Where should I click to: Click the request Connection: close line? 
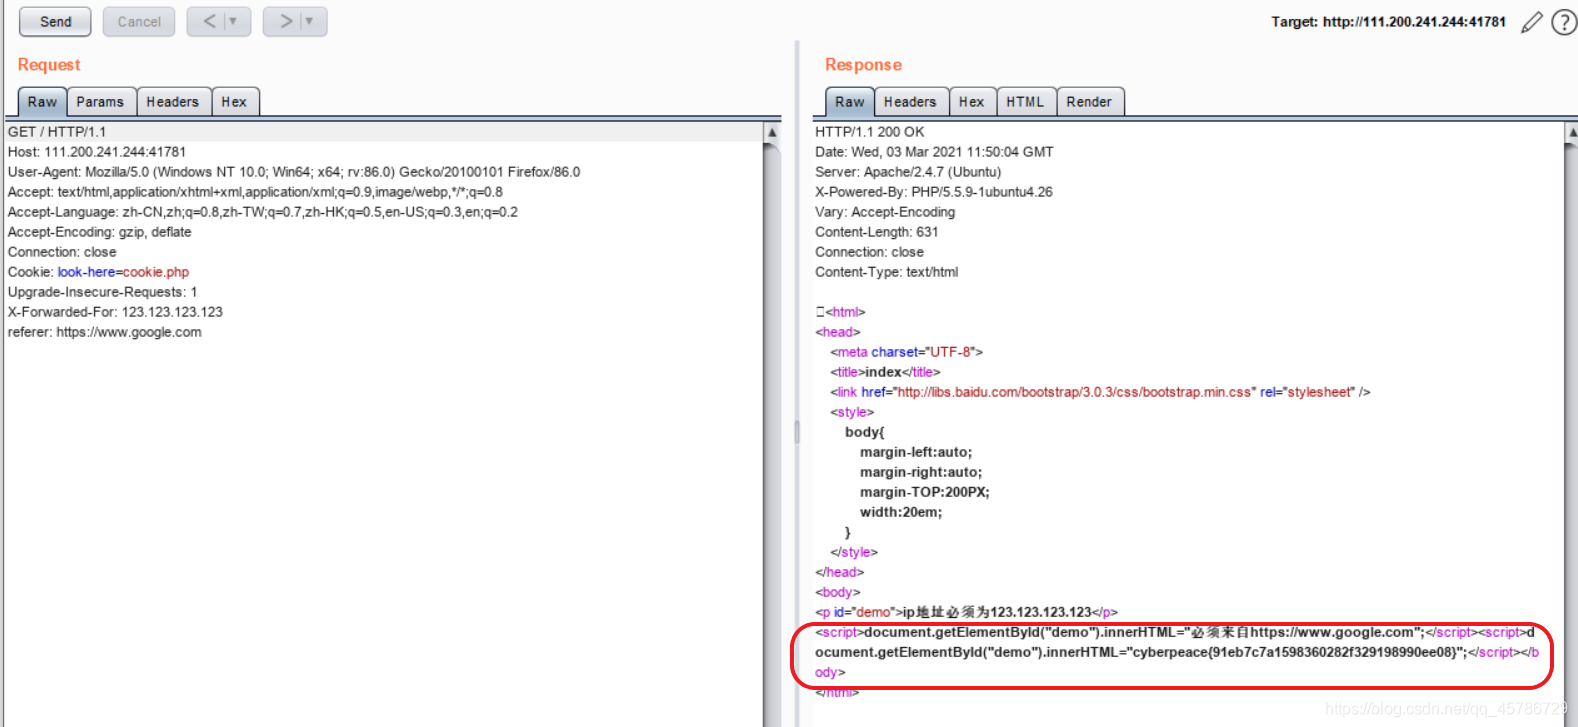tap(62, 252)
